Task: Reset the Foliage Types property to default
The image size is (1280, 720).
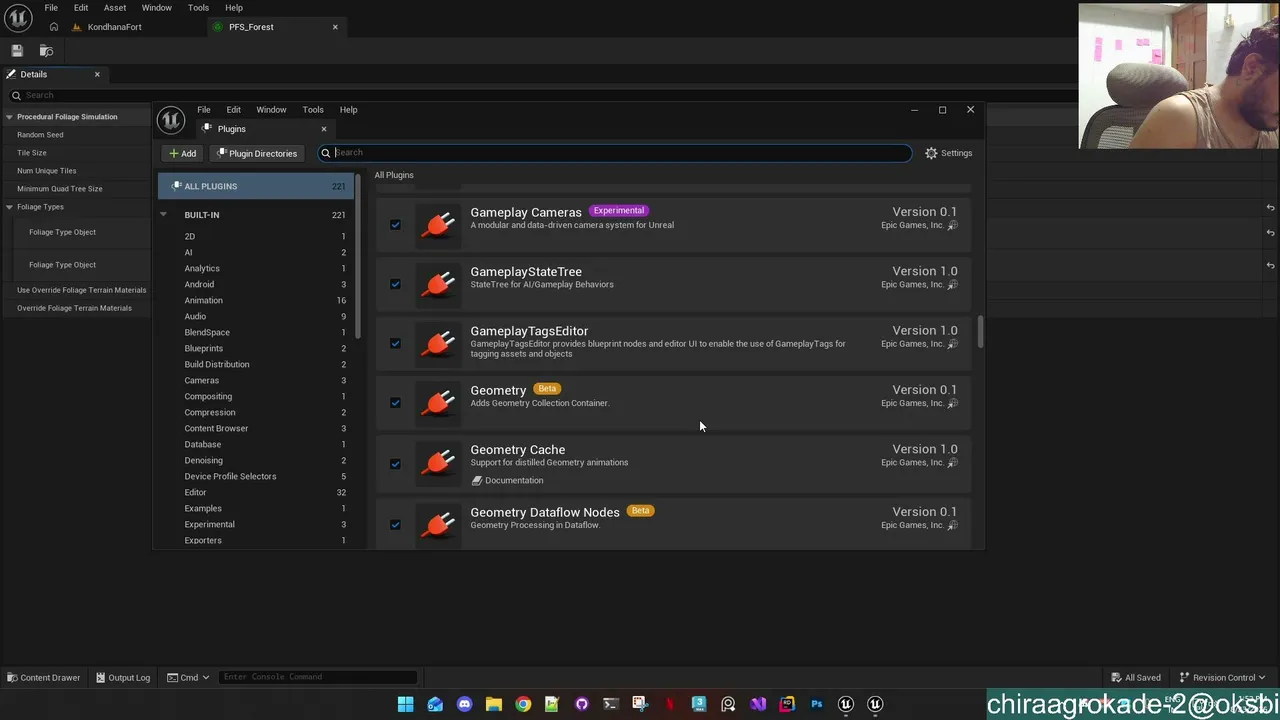Action: click(1270, 207)
